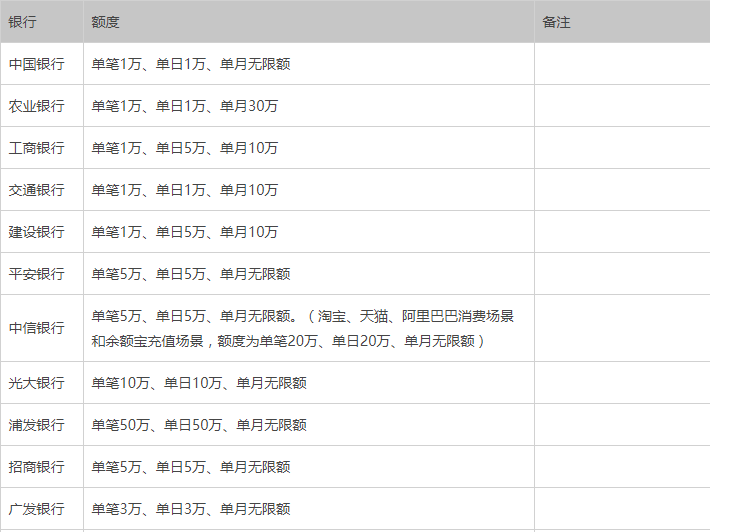Click 浦发银行 limit 单笔50万、单日50万
This screenshot has height=532, width=753.
[x=199, y=425]
